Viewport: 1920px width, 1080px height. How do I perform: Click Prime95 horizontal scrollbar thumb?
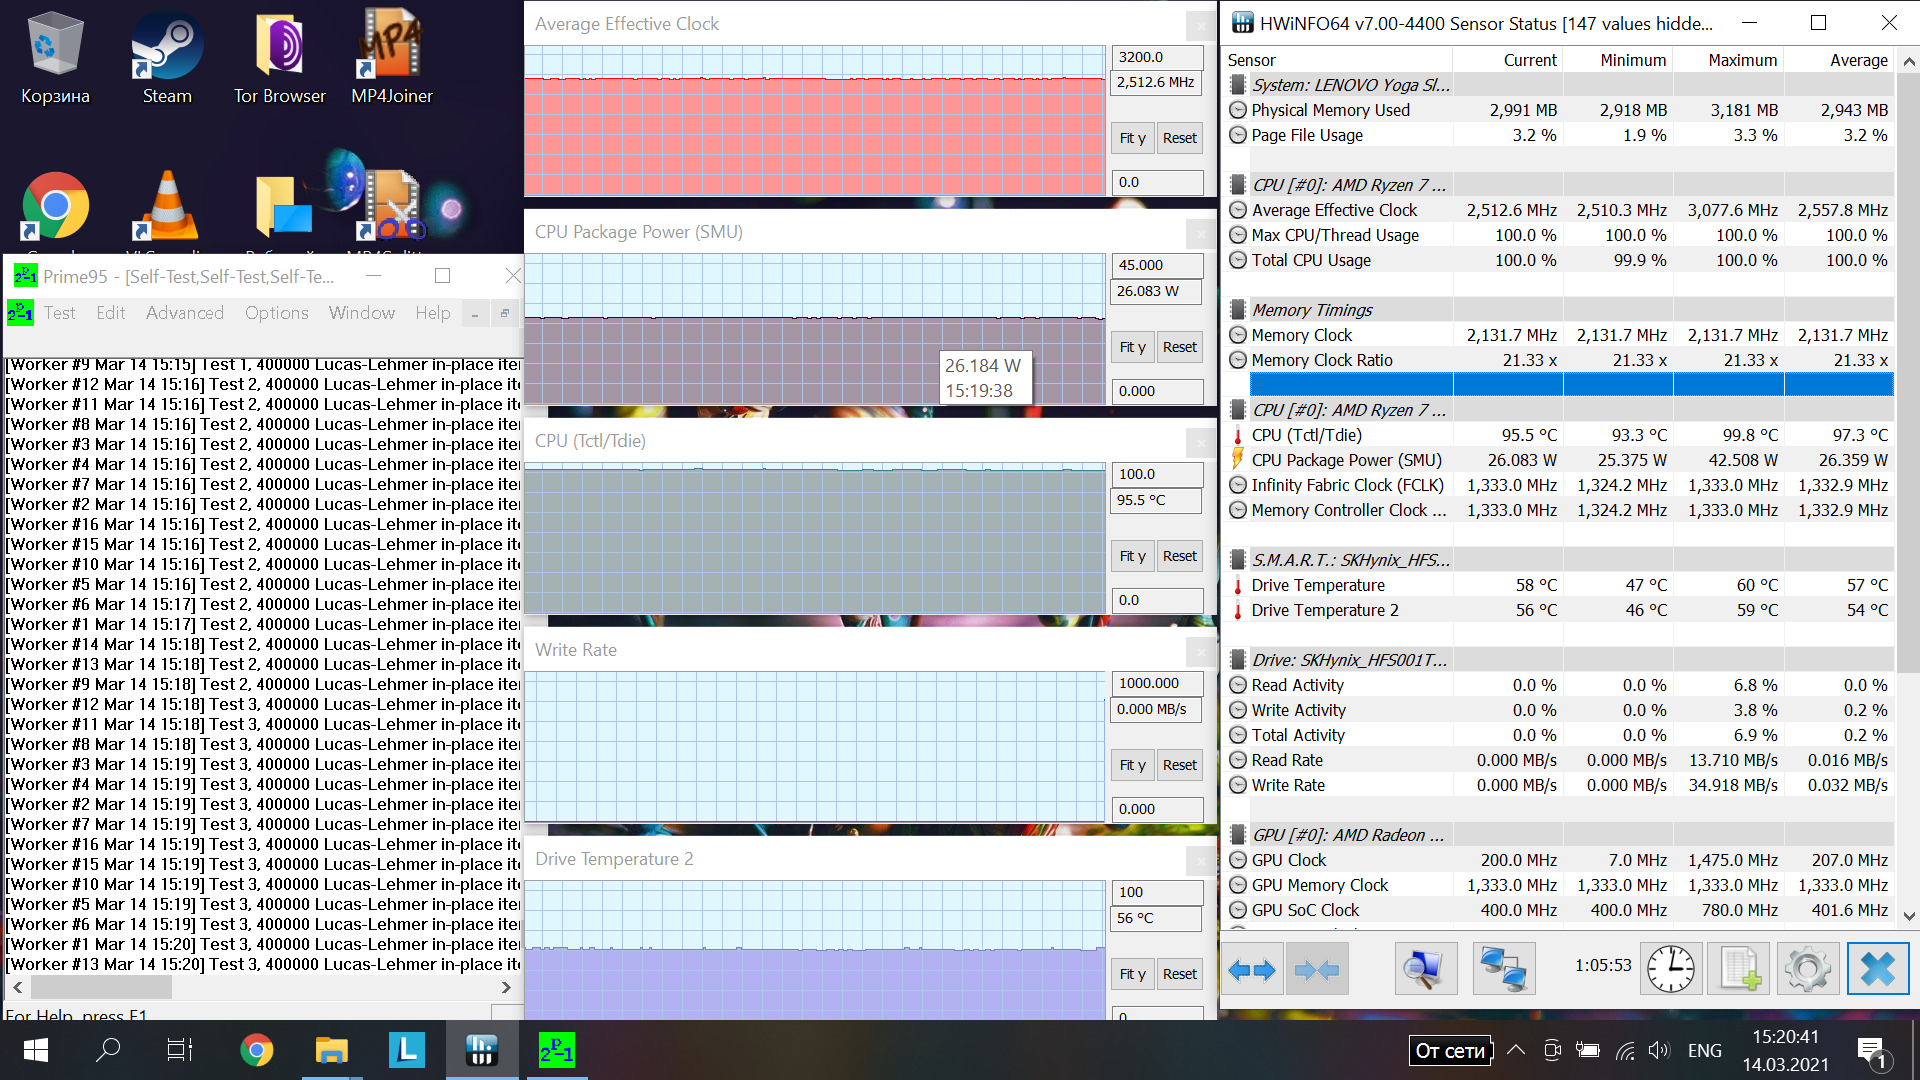pos(101,987)
